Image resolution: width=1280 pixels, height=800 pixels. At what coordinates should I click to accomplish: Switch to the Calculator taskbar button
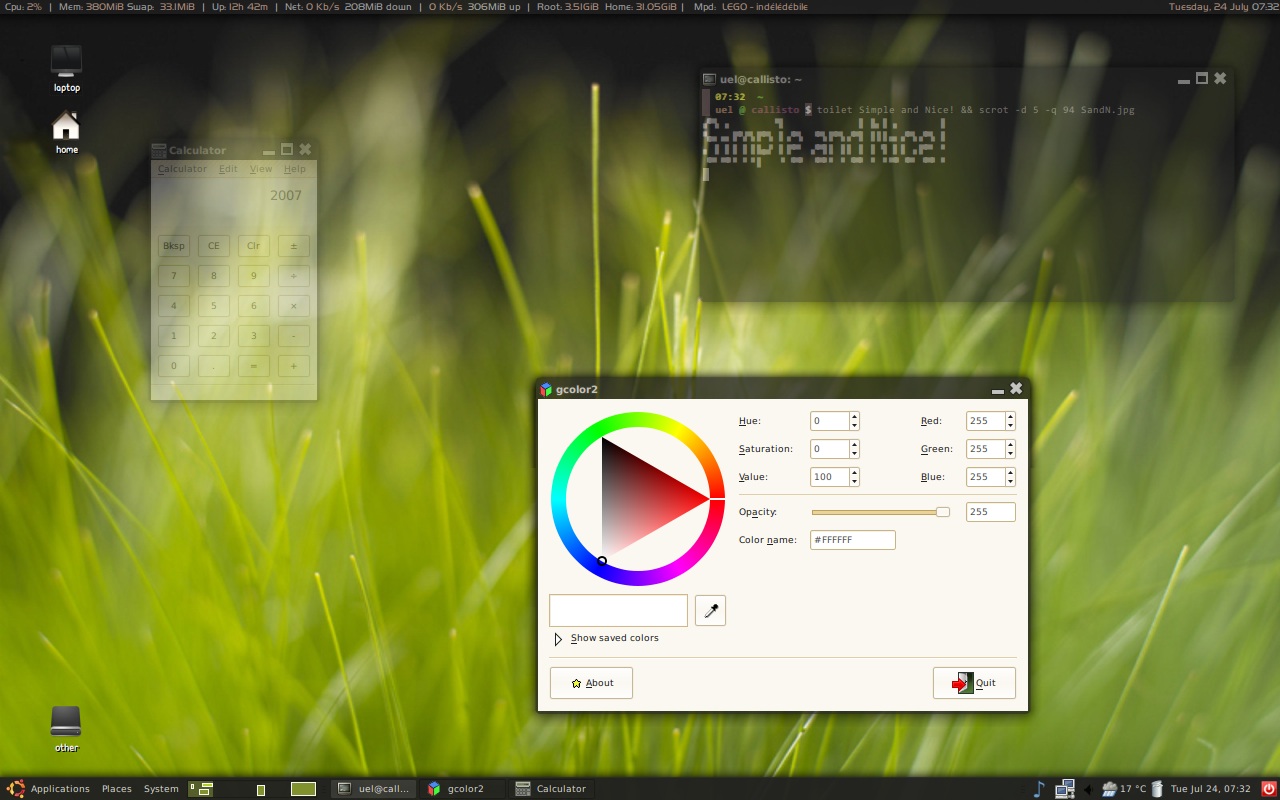(552, 789)
